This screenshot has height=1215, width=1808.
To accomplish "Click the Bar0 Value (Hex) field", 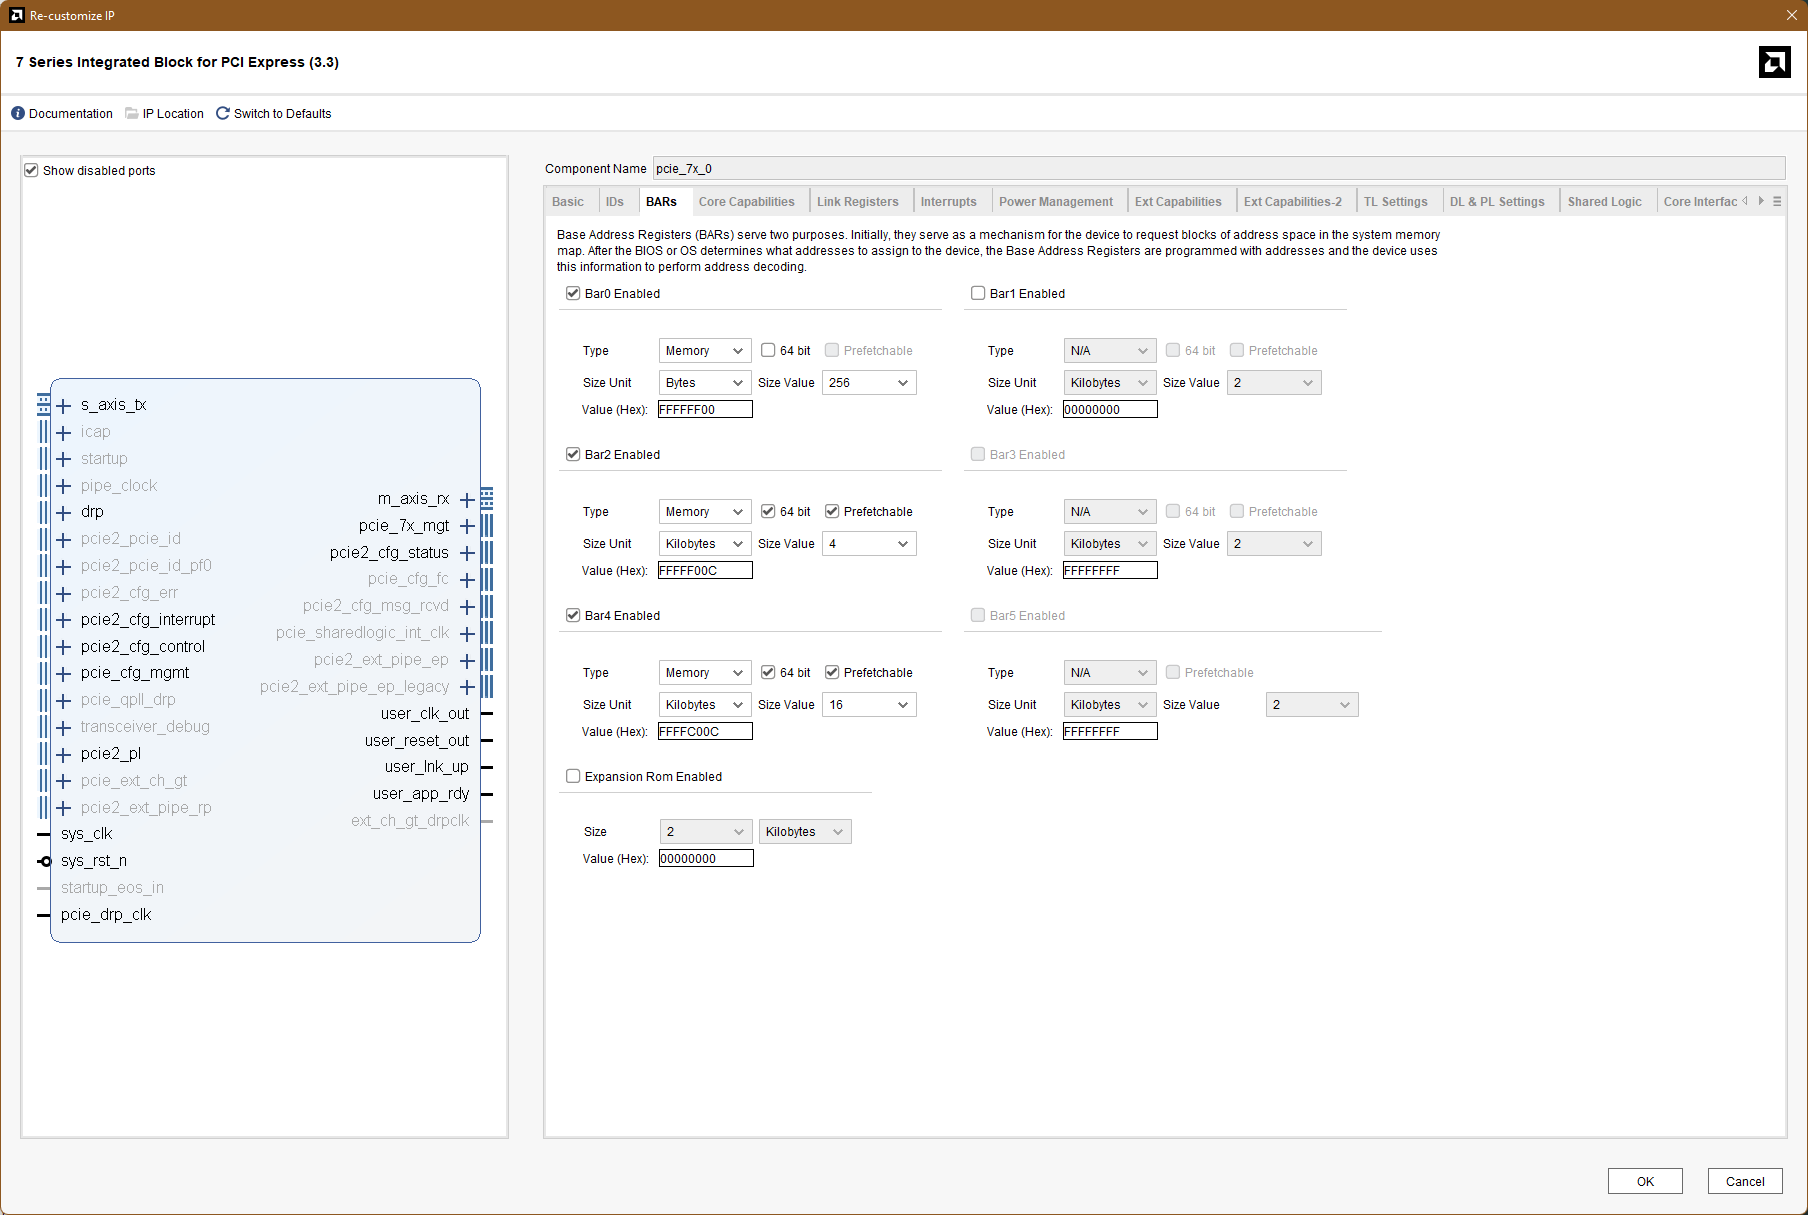I will tap(705, 409).
